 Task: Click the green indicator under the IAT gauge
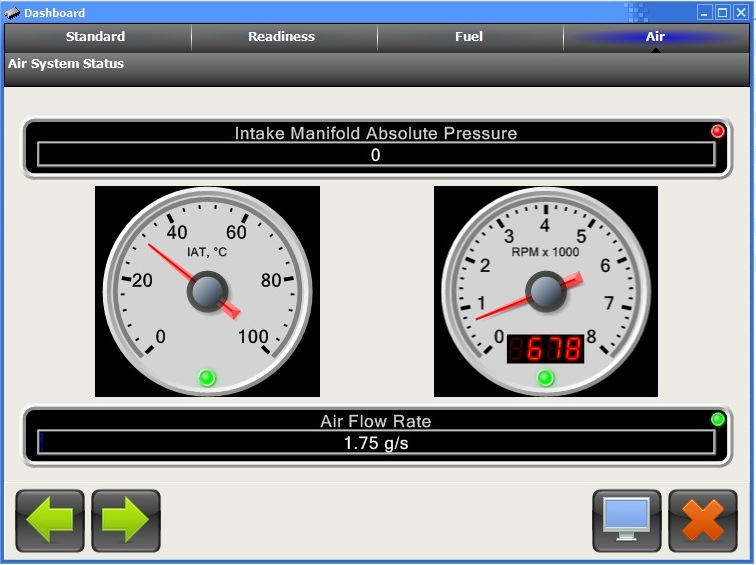point(207,378)
